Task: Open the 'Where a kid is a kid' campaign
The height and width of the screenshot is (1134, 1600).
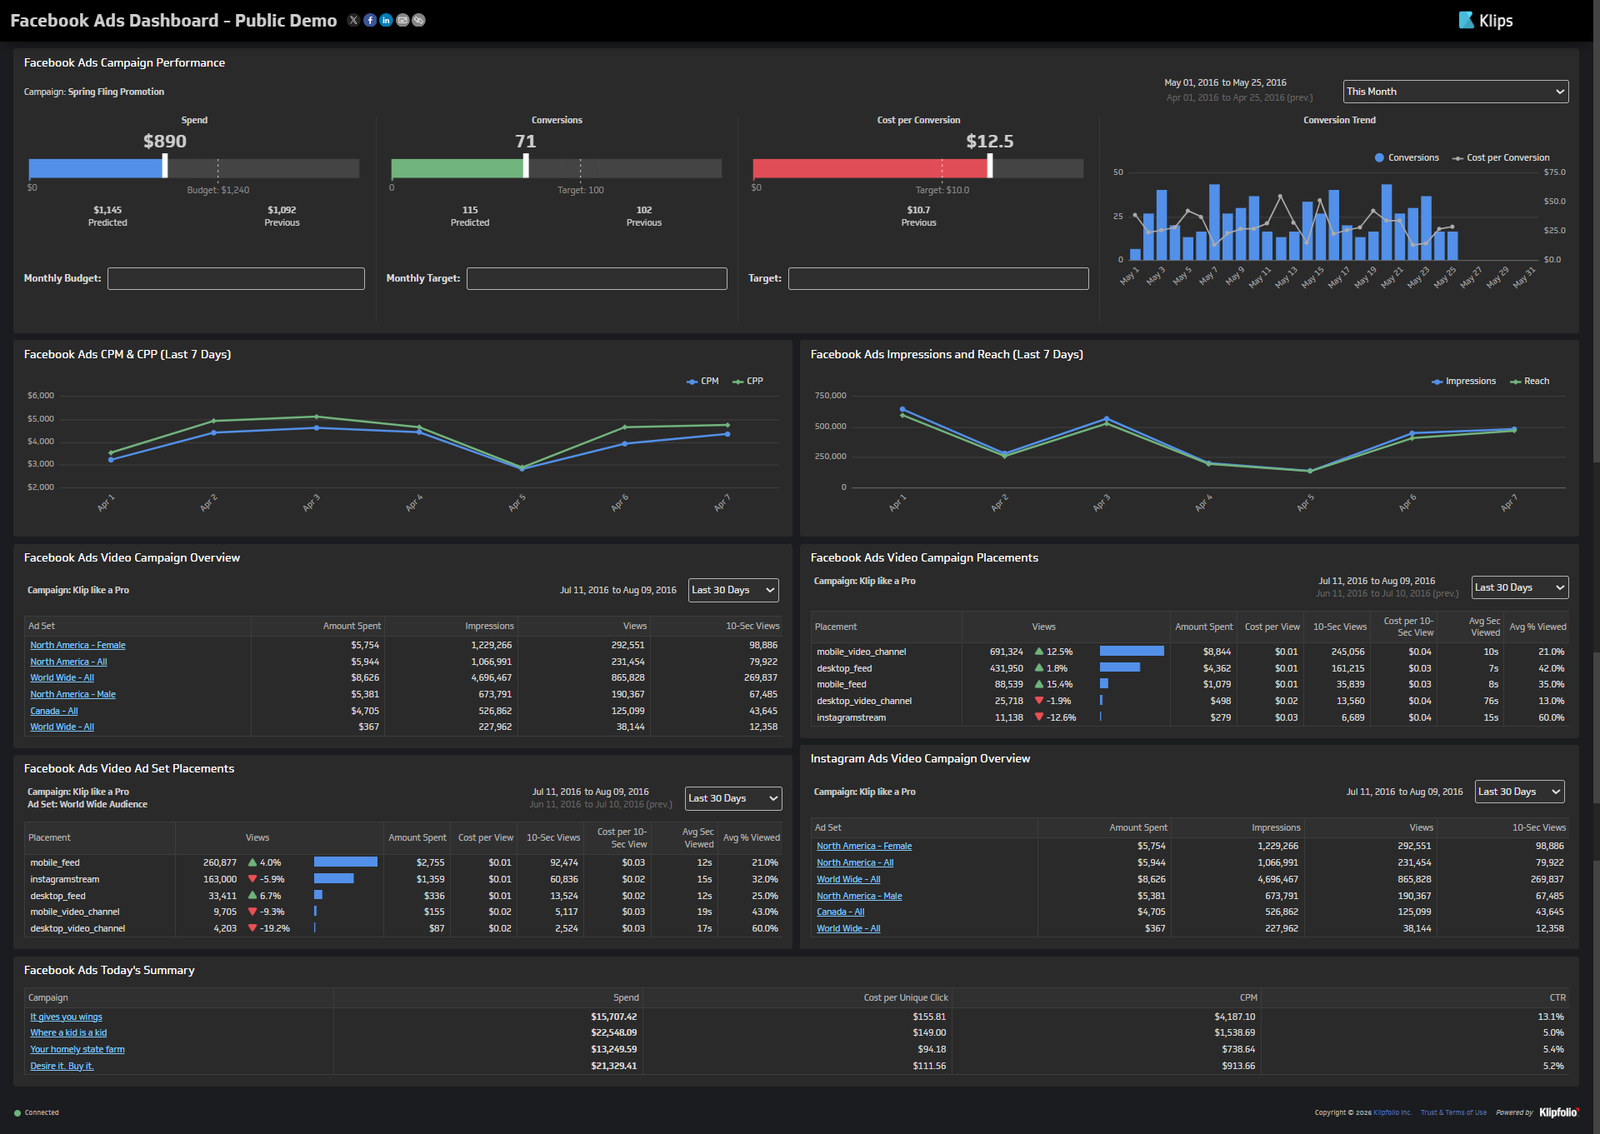Action: pos(68,1033)
